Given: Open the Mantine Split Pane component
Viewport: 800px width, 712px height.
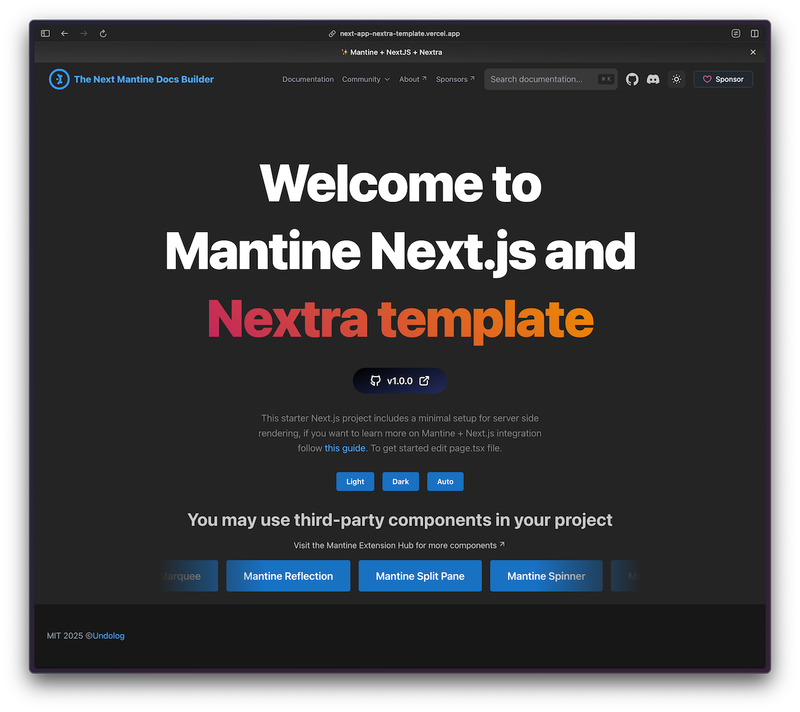Looking at the screenshot, I should point(420,576).
